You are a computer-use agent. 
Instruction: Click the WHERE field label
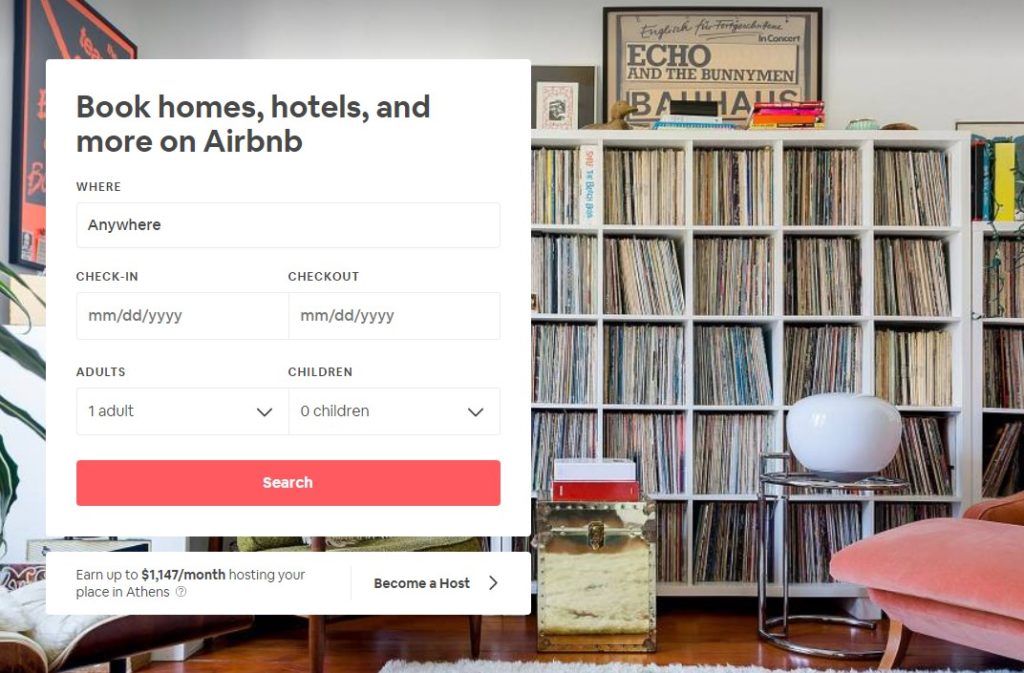click(99, 187)
